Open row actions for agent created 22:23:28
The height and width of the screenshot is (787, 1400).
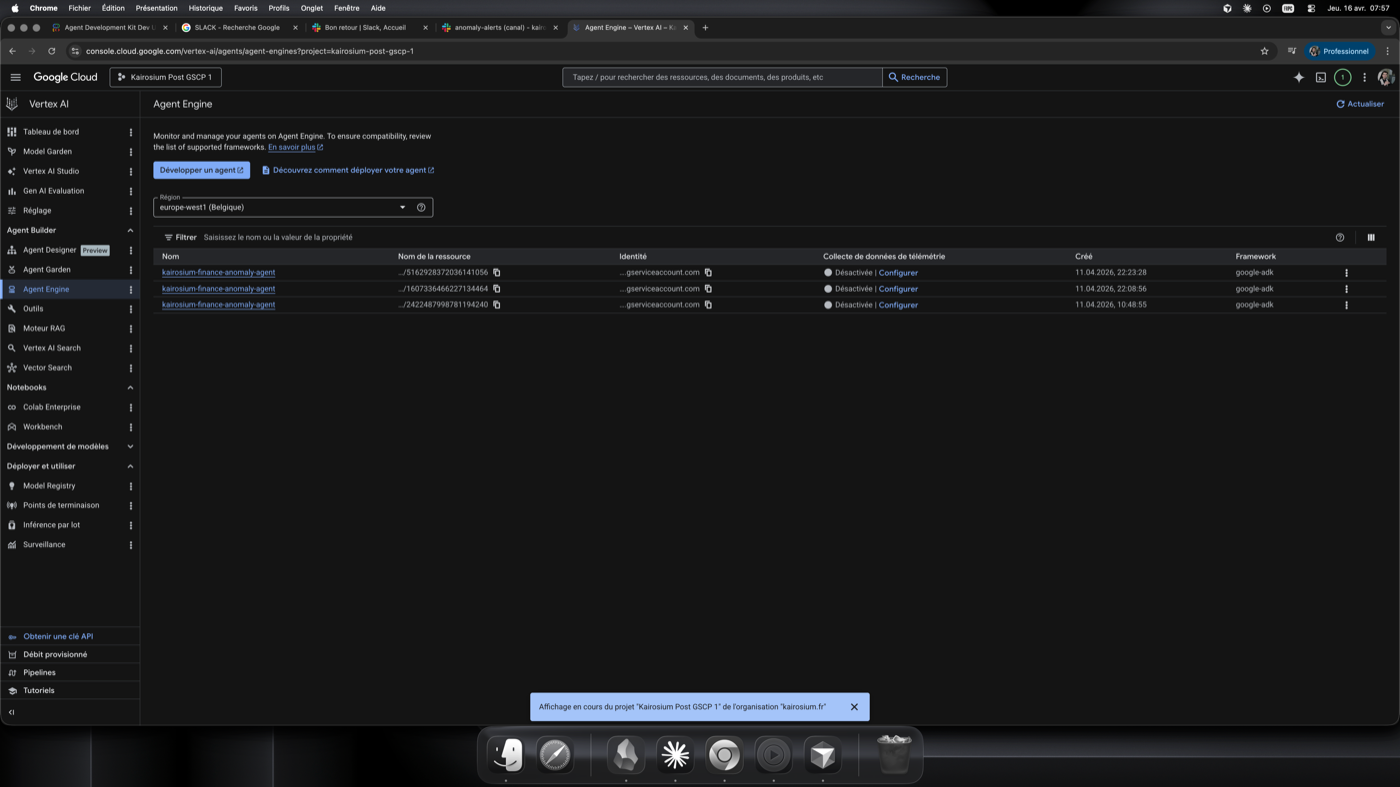pyautogui.click(x=1346, y=272)
